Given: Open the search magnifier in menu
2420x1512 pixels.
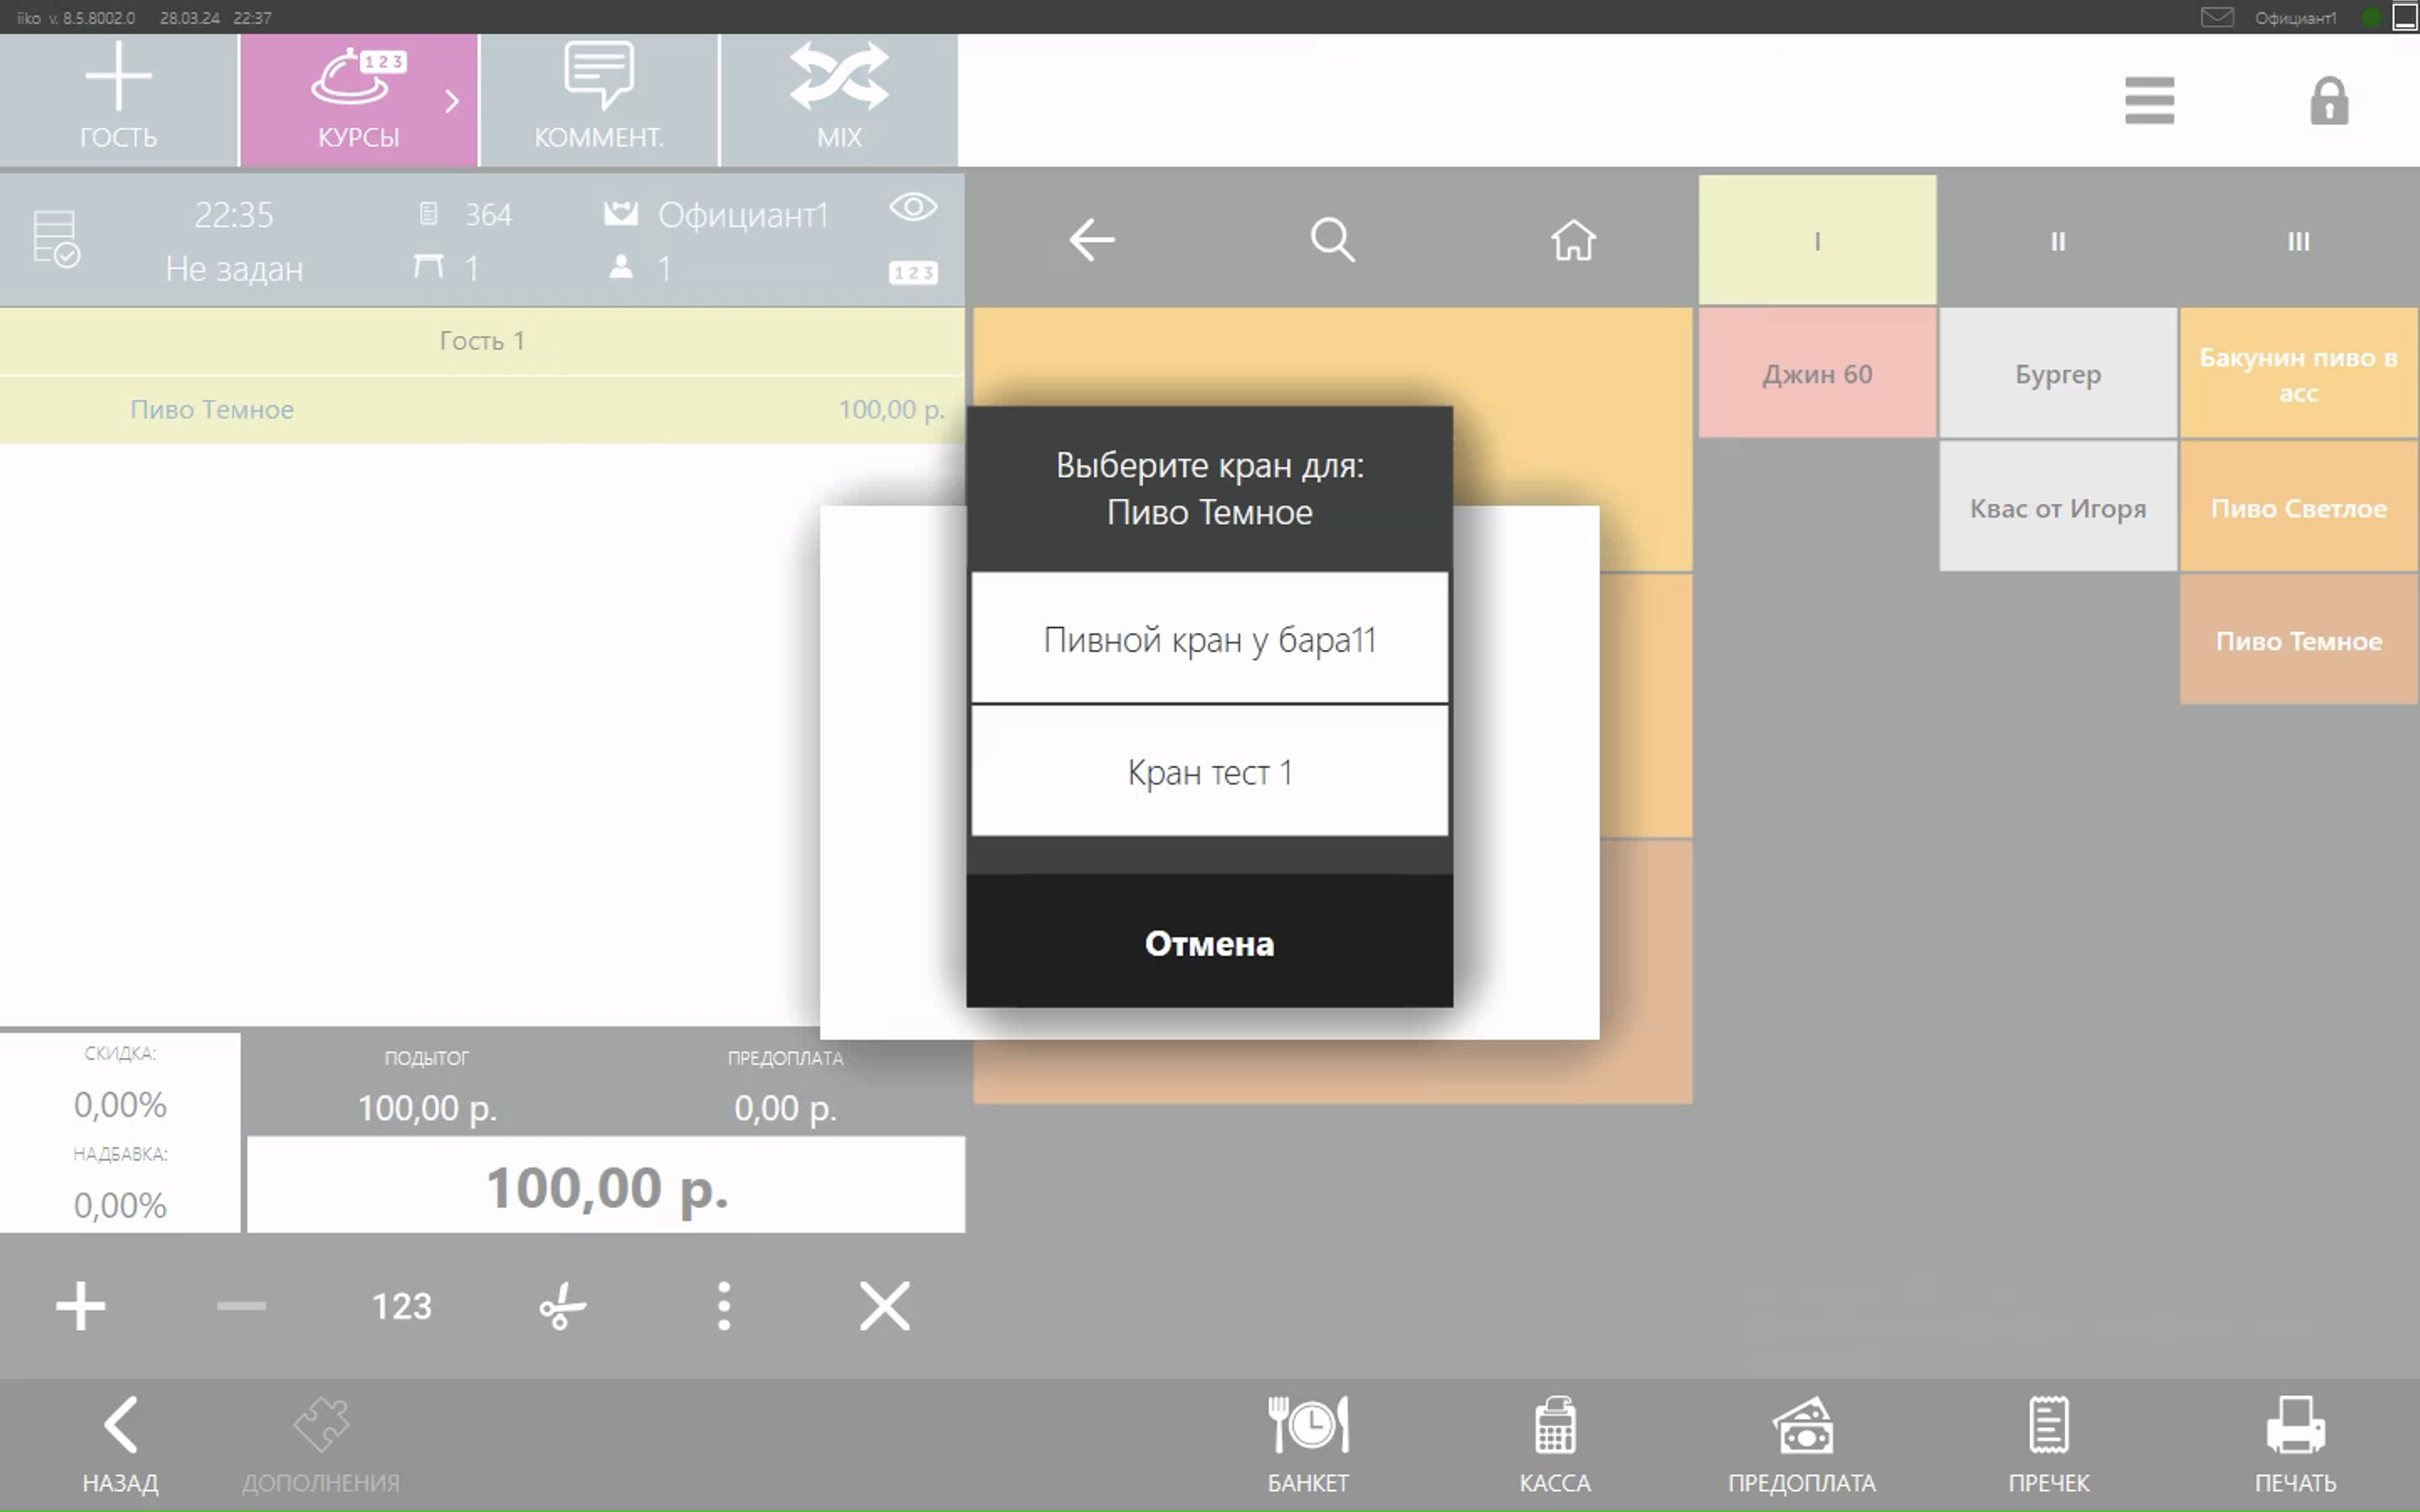Looking at the screenshot, I should [1332, 240].
